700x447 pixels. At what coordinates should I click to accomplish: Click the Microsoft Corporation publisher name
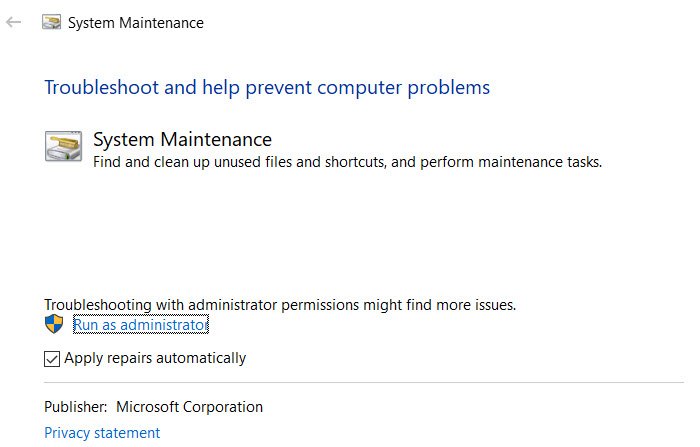[190, 407]
